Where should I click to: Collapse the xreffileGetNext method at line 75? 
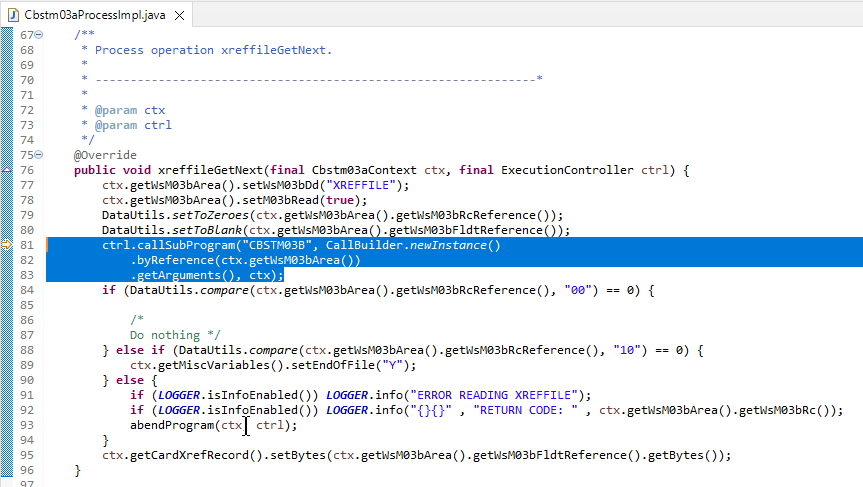point(38,155)
